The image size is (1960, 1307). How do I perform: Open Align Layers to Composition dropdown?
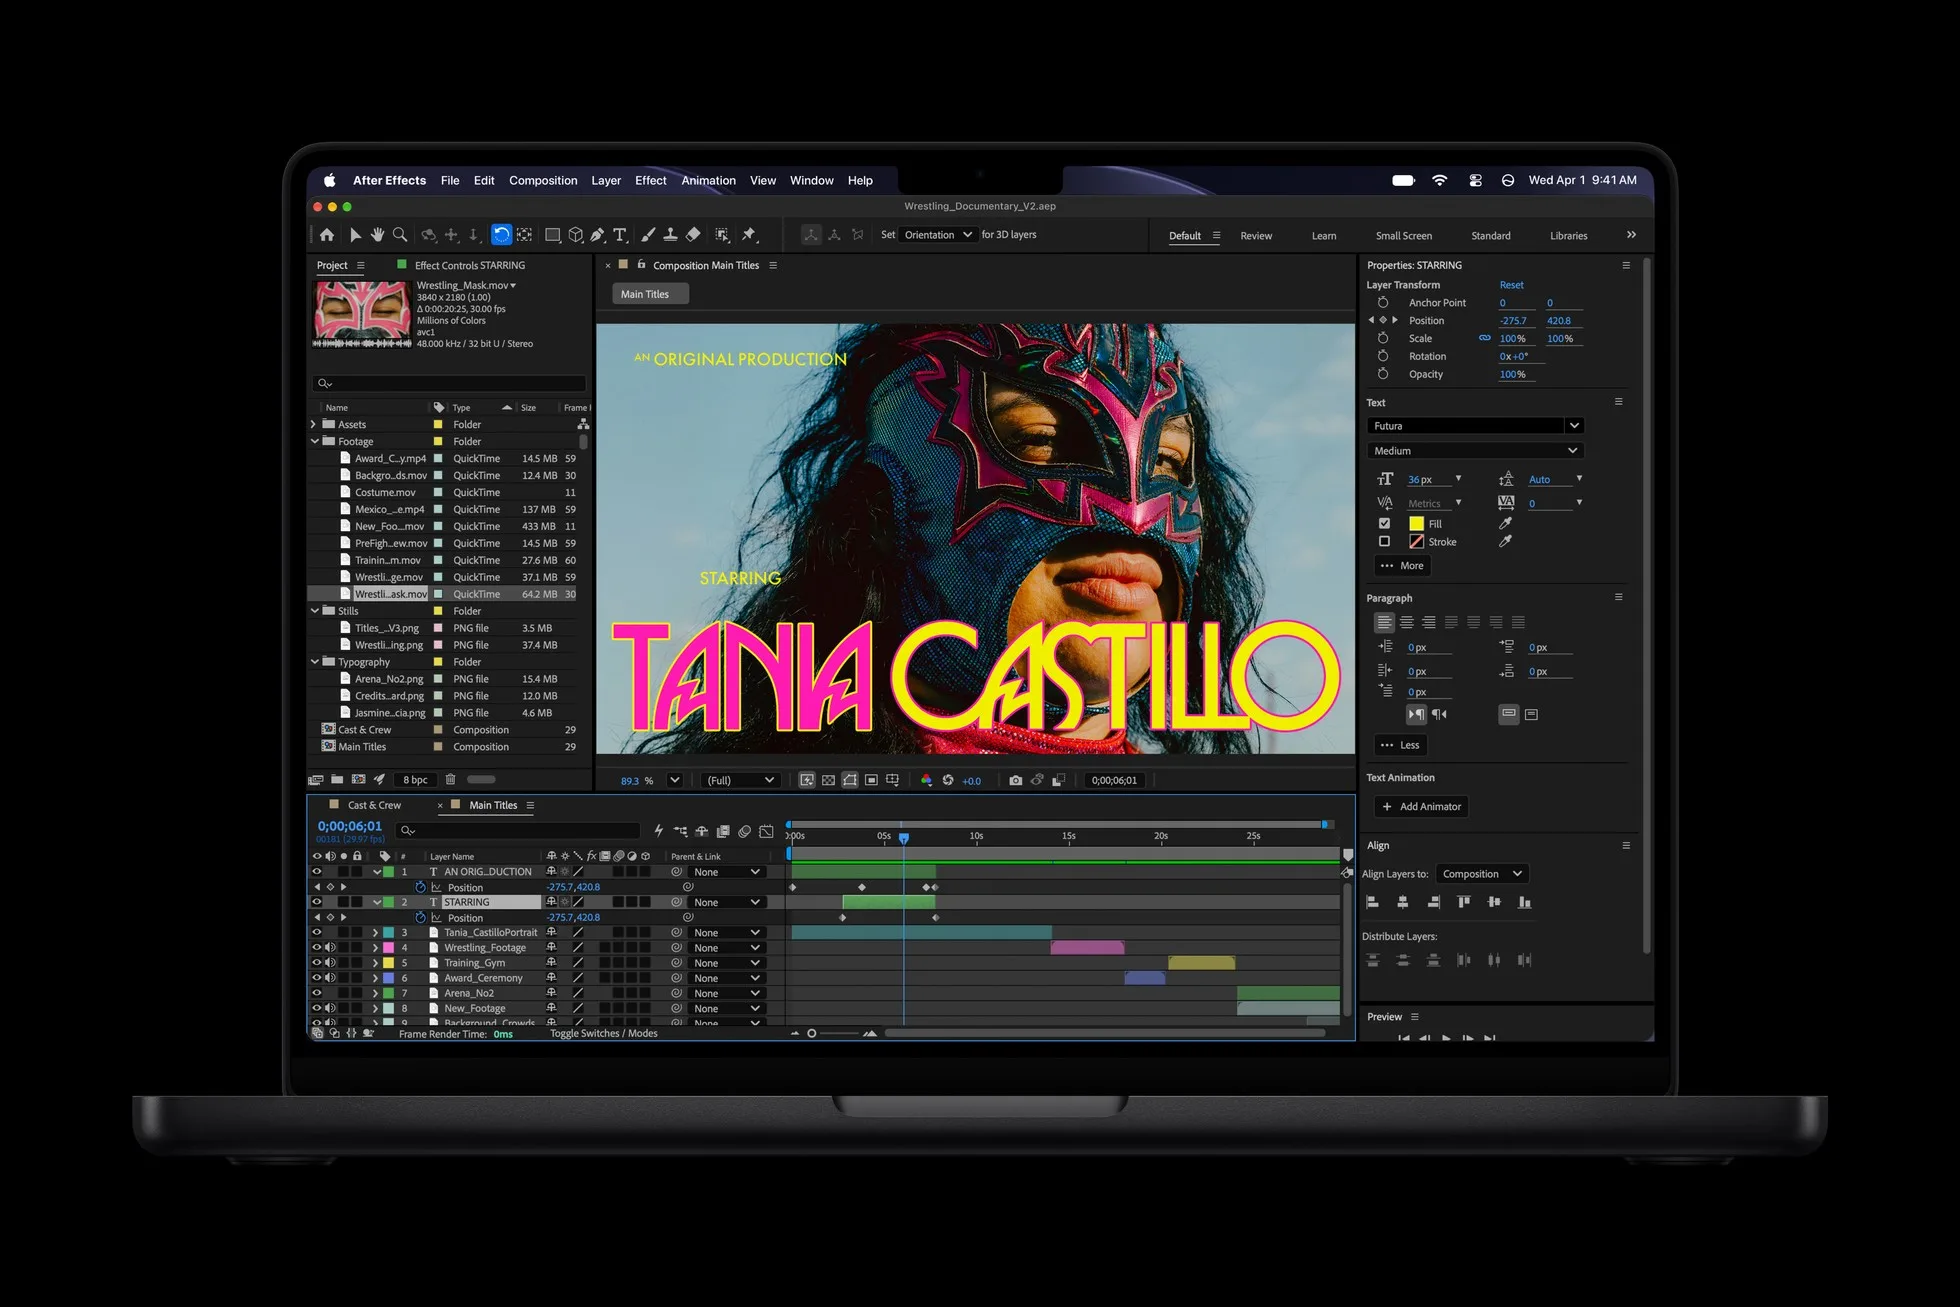pos(1482,873)
